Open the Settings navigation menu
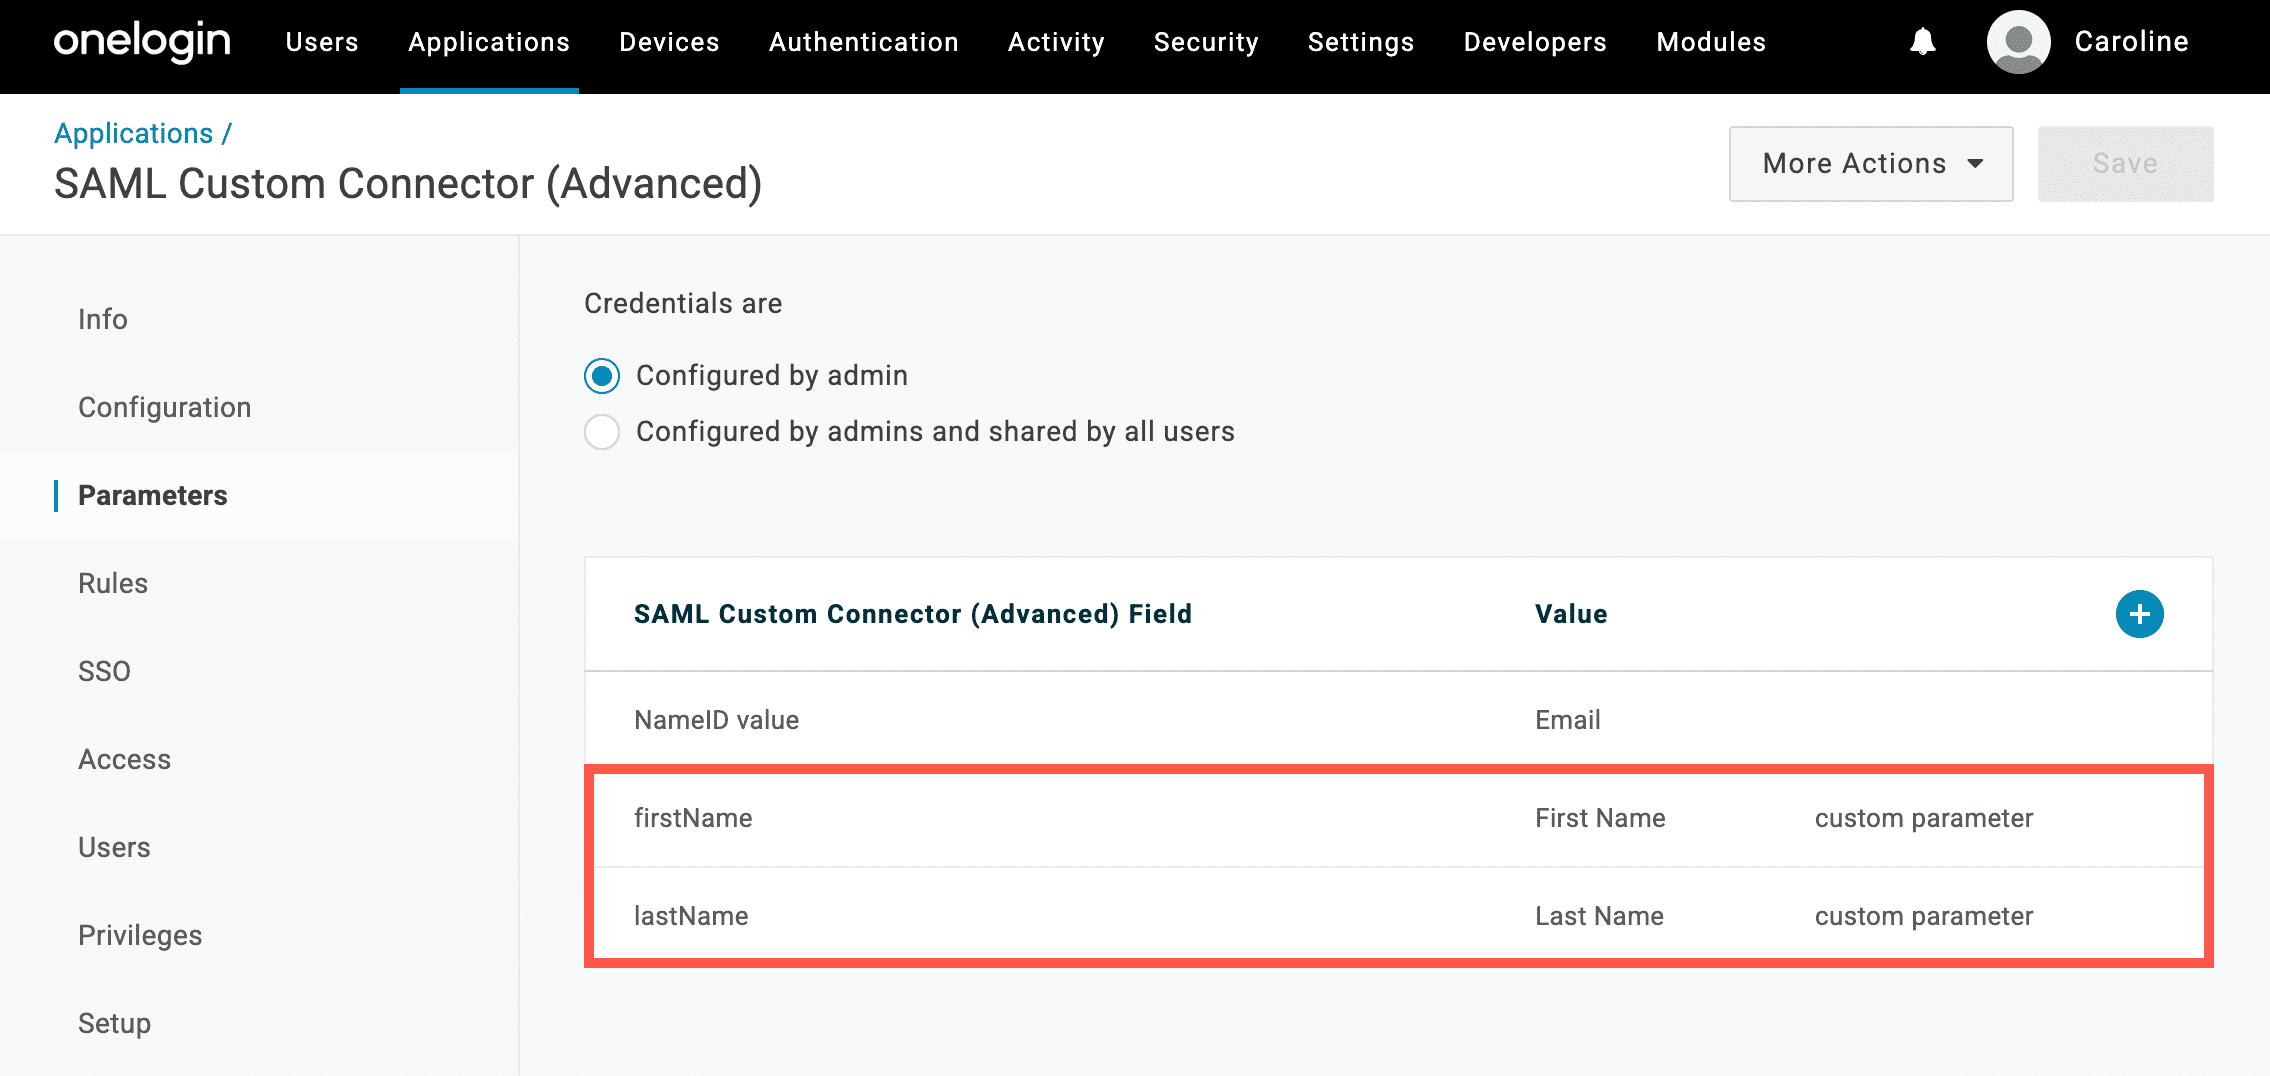The width and height of the screenshot is (2270, 1076). pyautogui.click(x=1361, y=42)
